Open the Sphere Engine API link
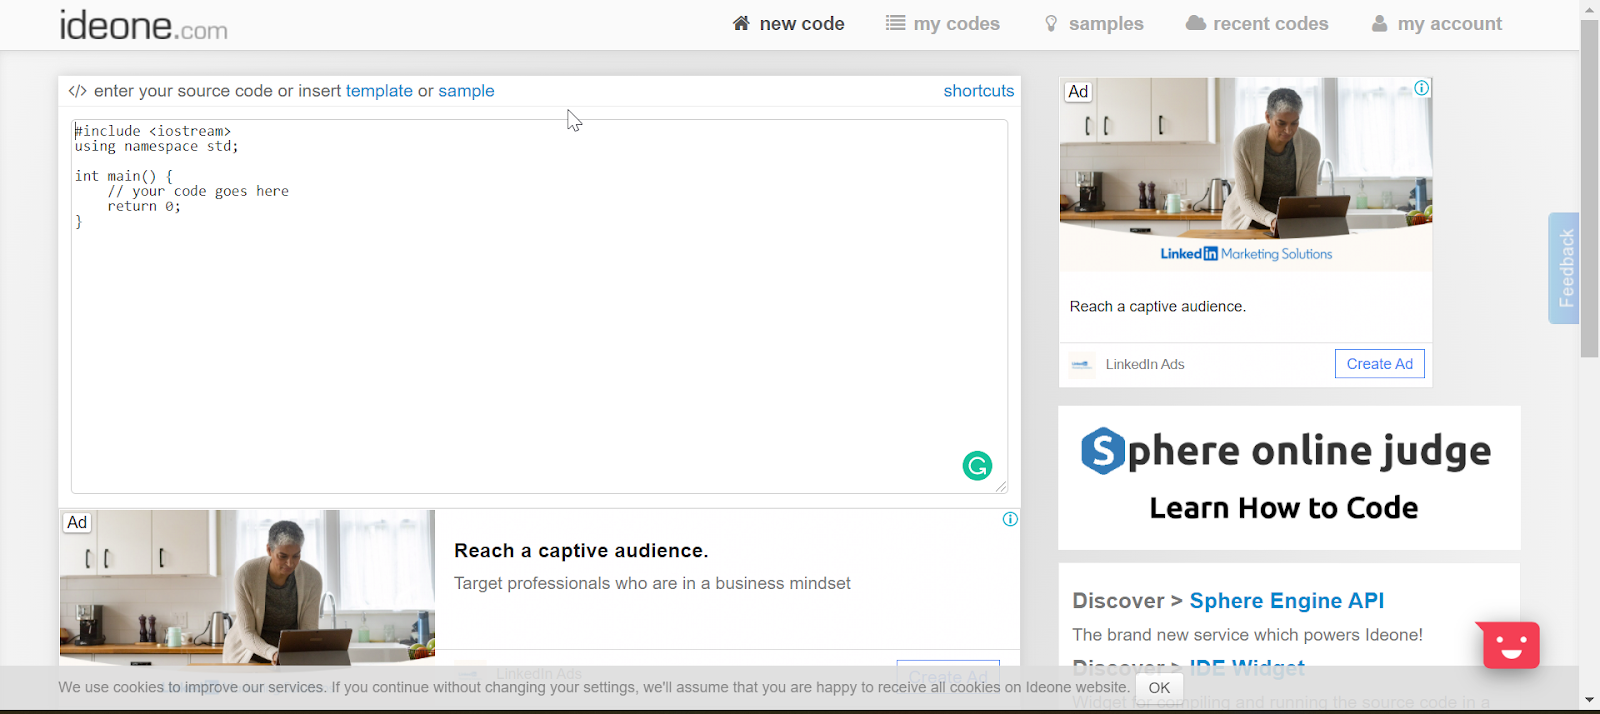Image resolution: width=1600 pixels, height=714 pixels. click(x=1287, y=600)
